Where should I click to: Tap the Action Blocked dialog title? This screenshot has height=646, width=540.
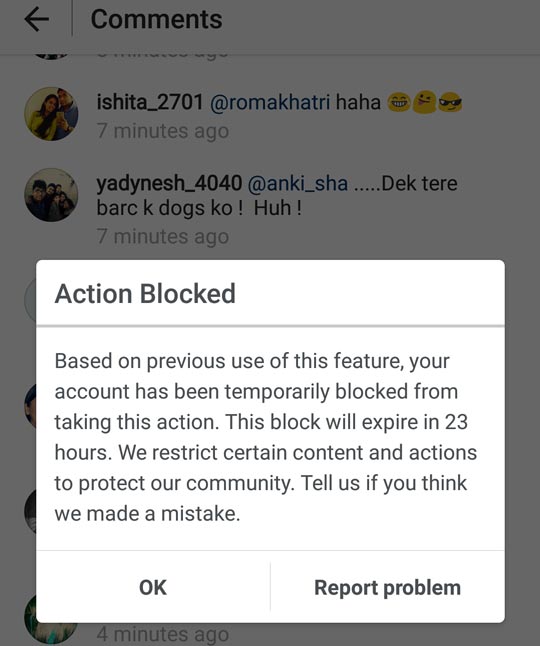pos(145,294)
